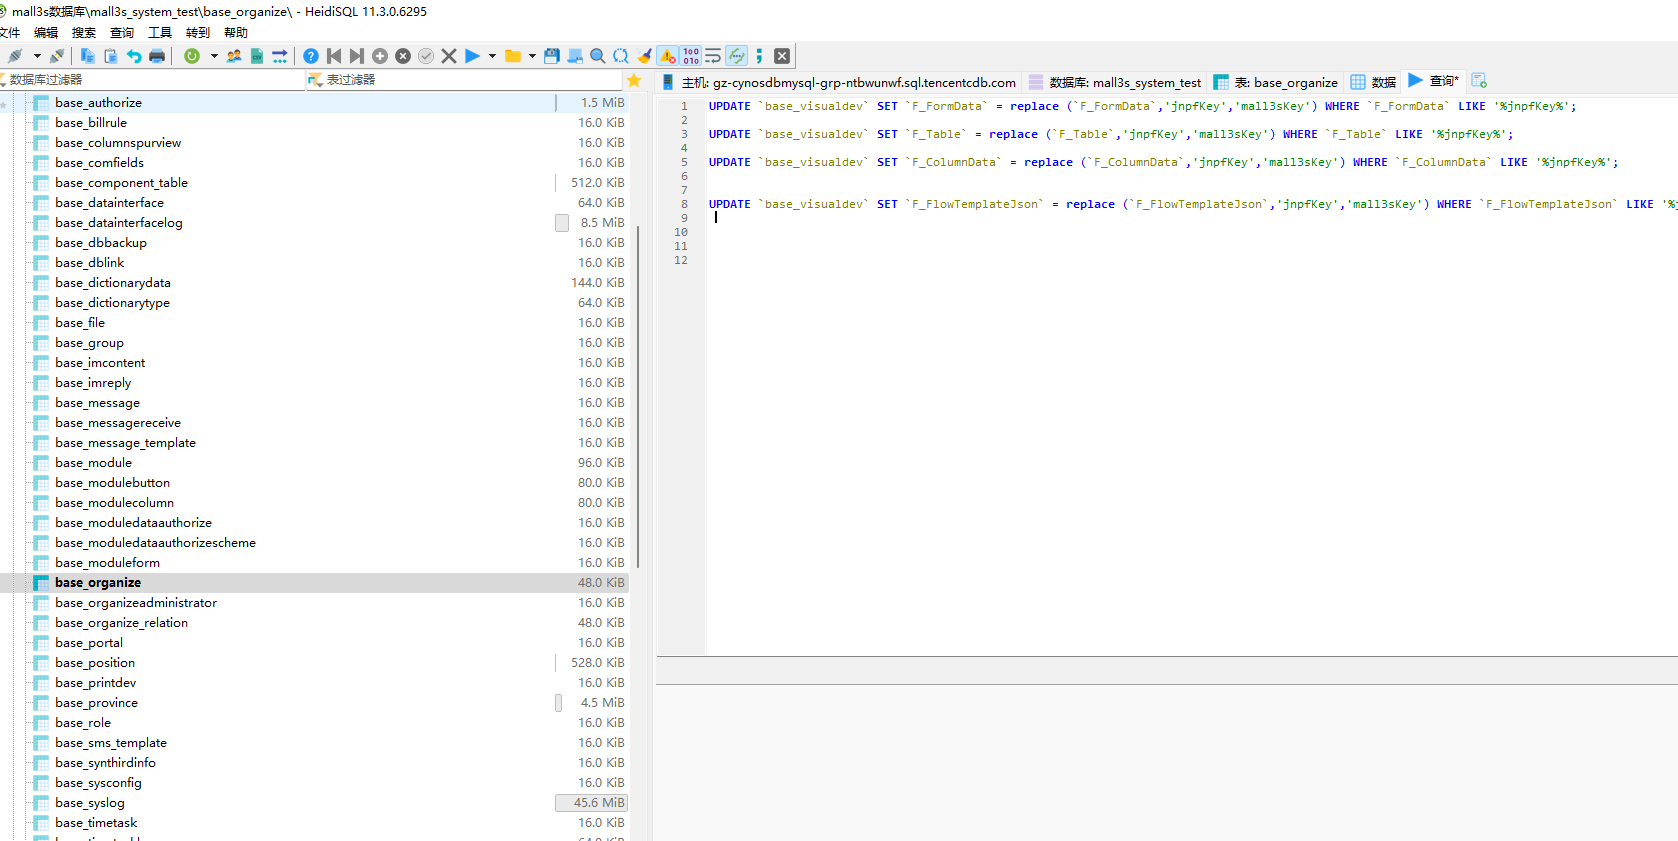Toggle binary hex display icon
The width and height of the screenshot is (1678, 841).
[691, 56]
